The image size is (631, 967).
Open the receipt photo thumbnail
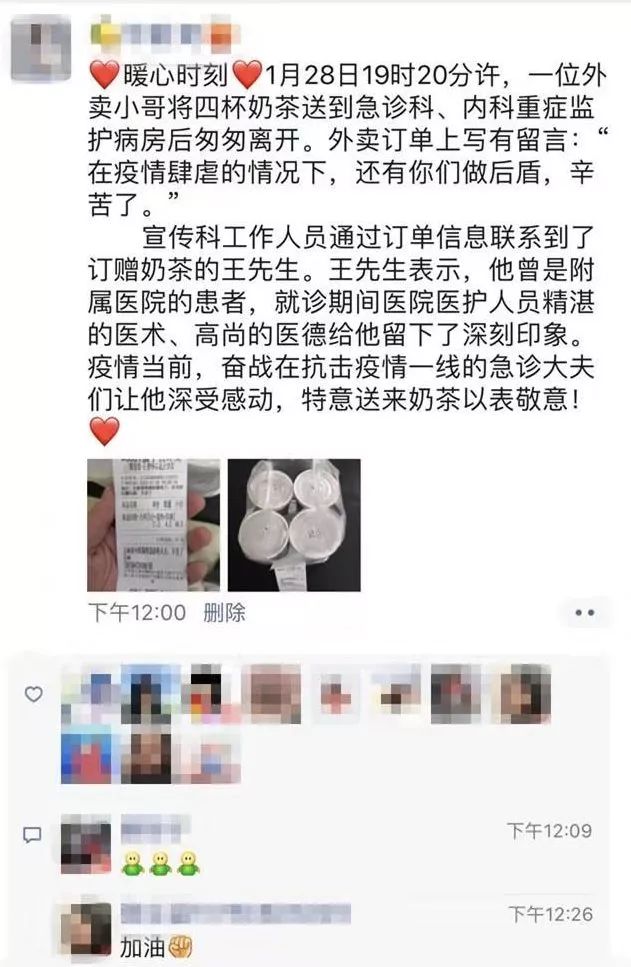tap(154, 525)
